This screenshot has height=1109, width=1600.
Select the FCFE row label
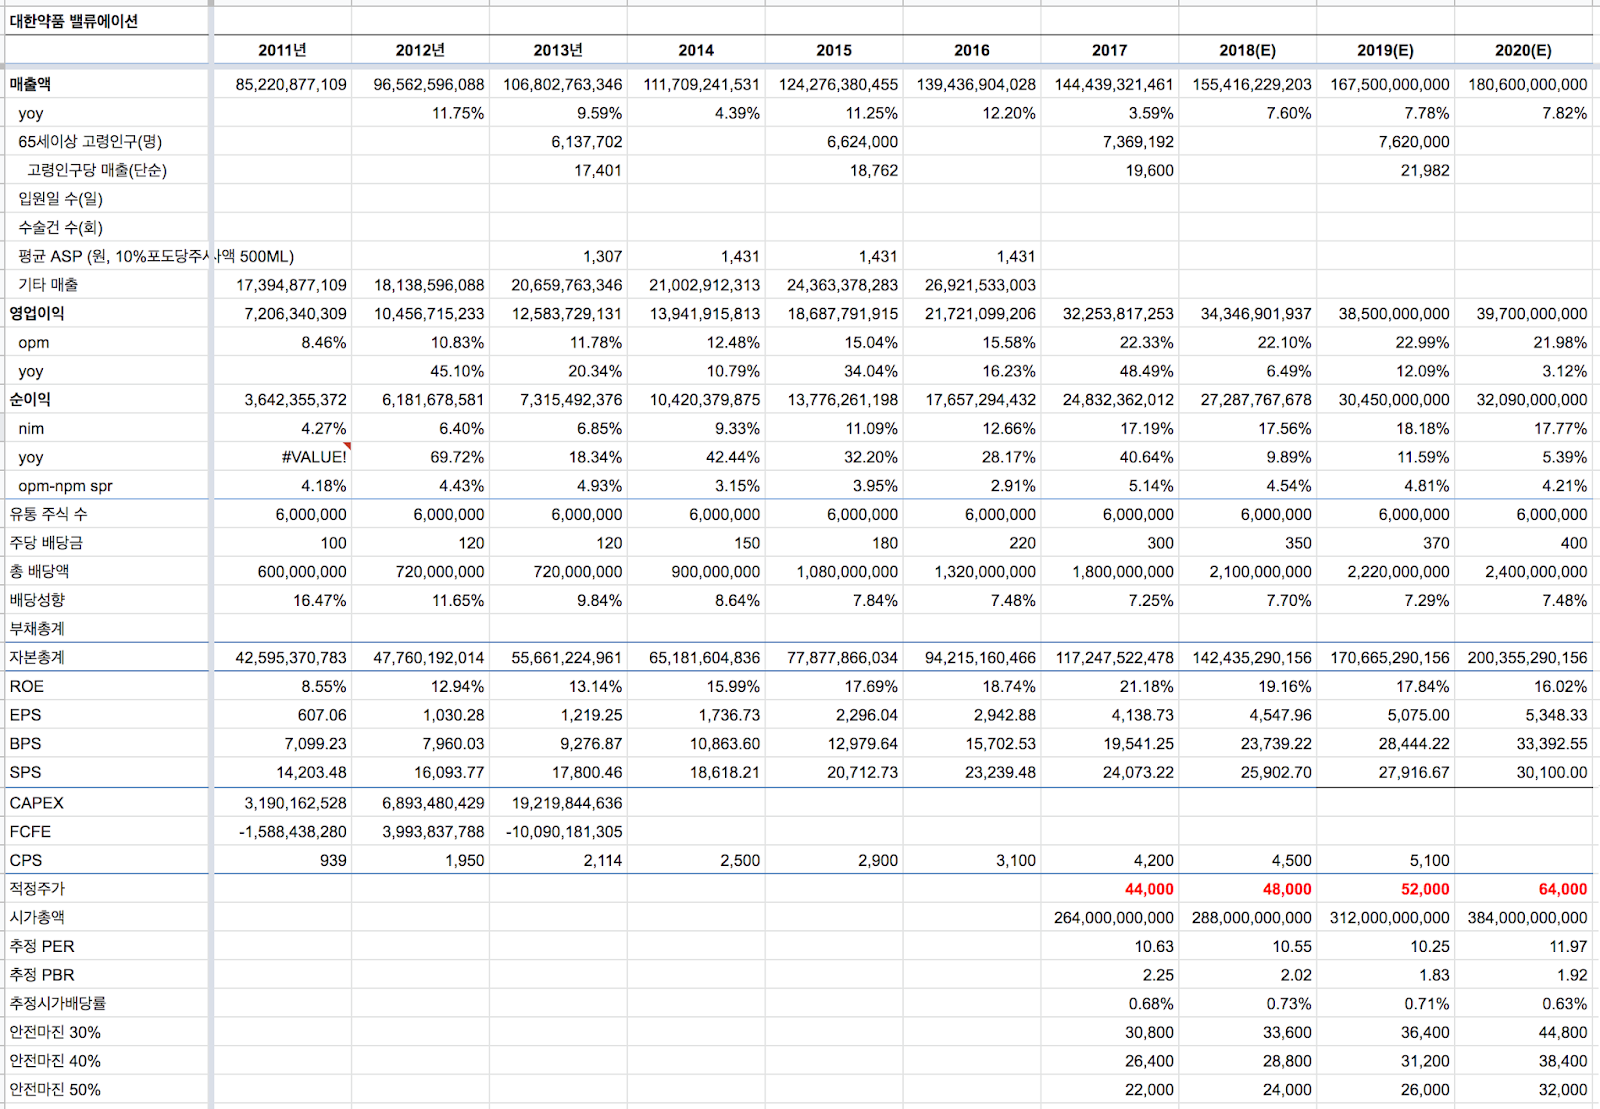tap(30, 832)
